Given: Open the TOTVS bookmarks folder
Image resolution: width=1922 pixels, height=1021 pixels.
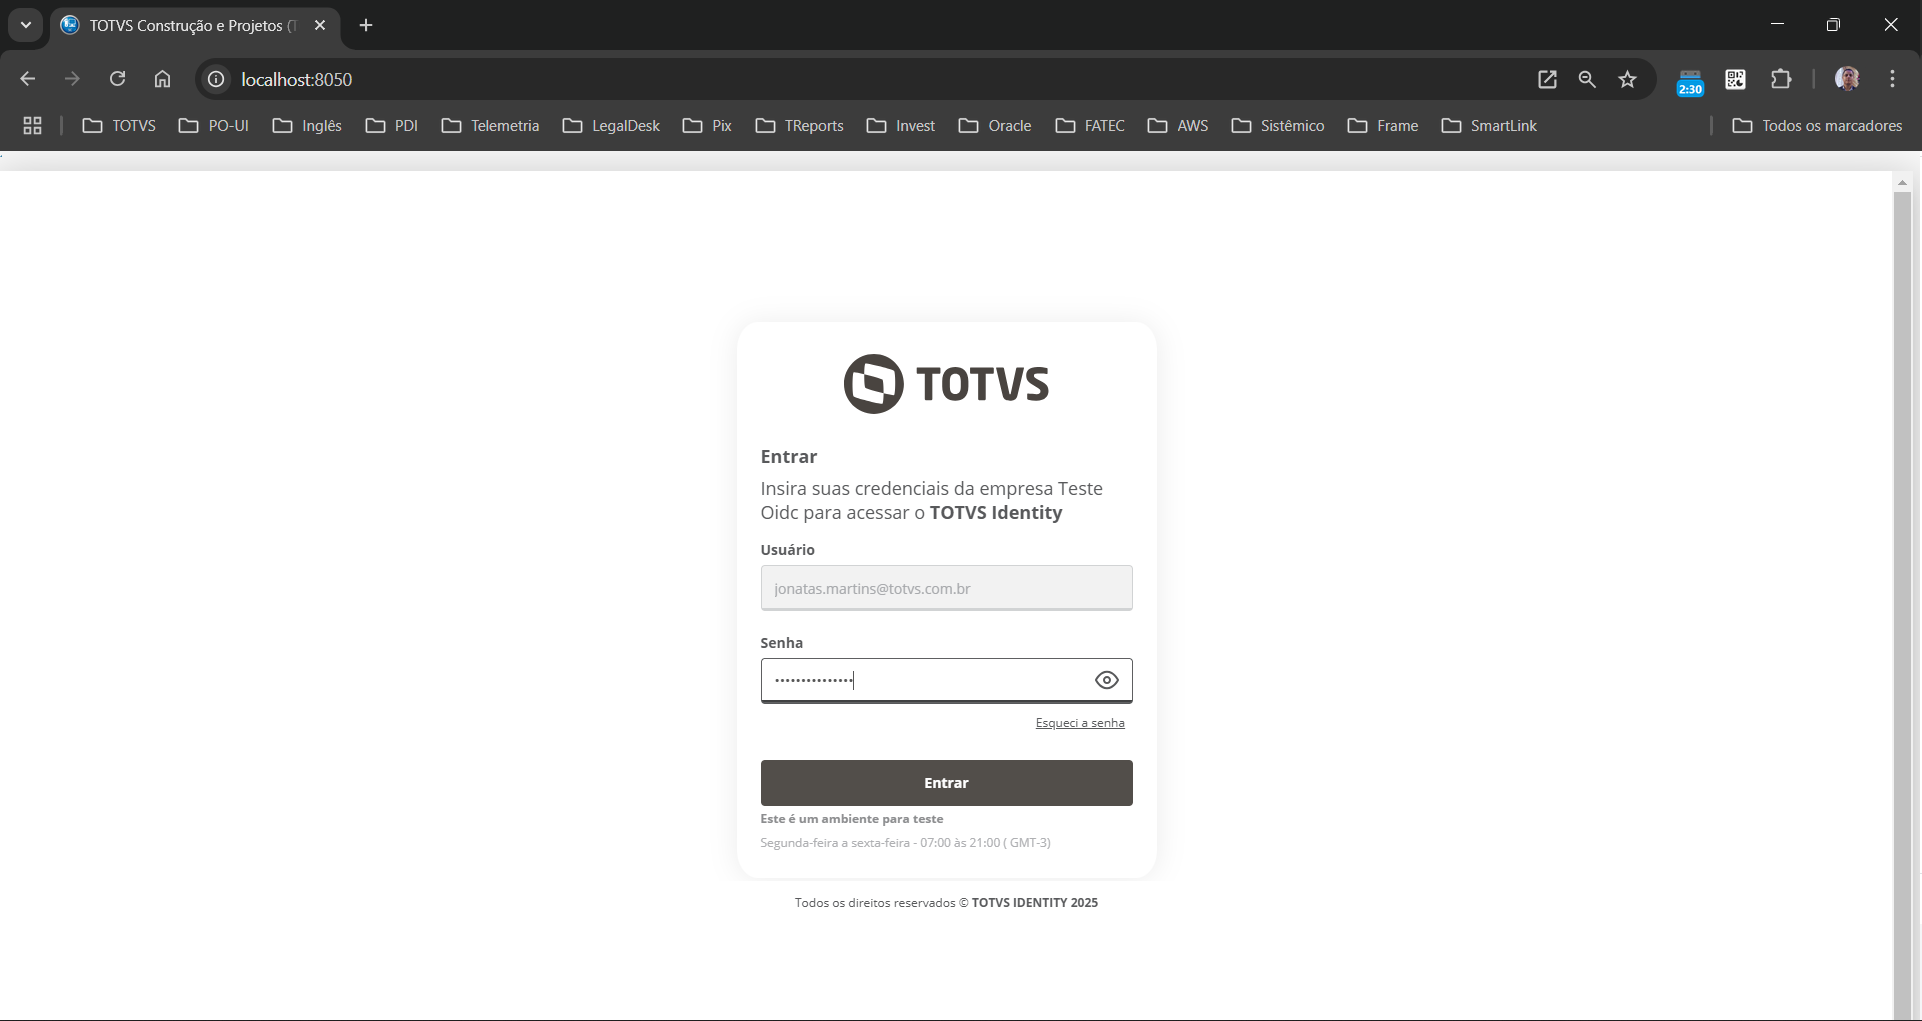Looking at the screenshot, I should tap(119, 126).
